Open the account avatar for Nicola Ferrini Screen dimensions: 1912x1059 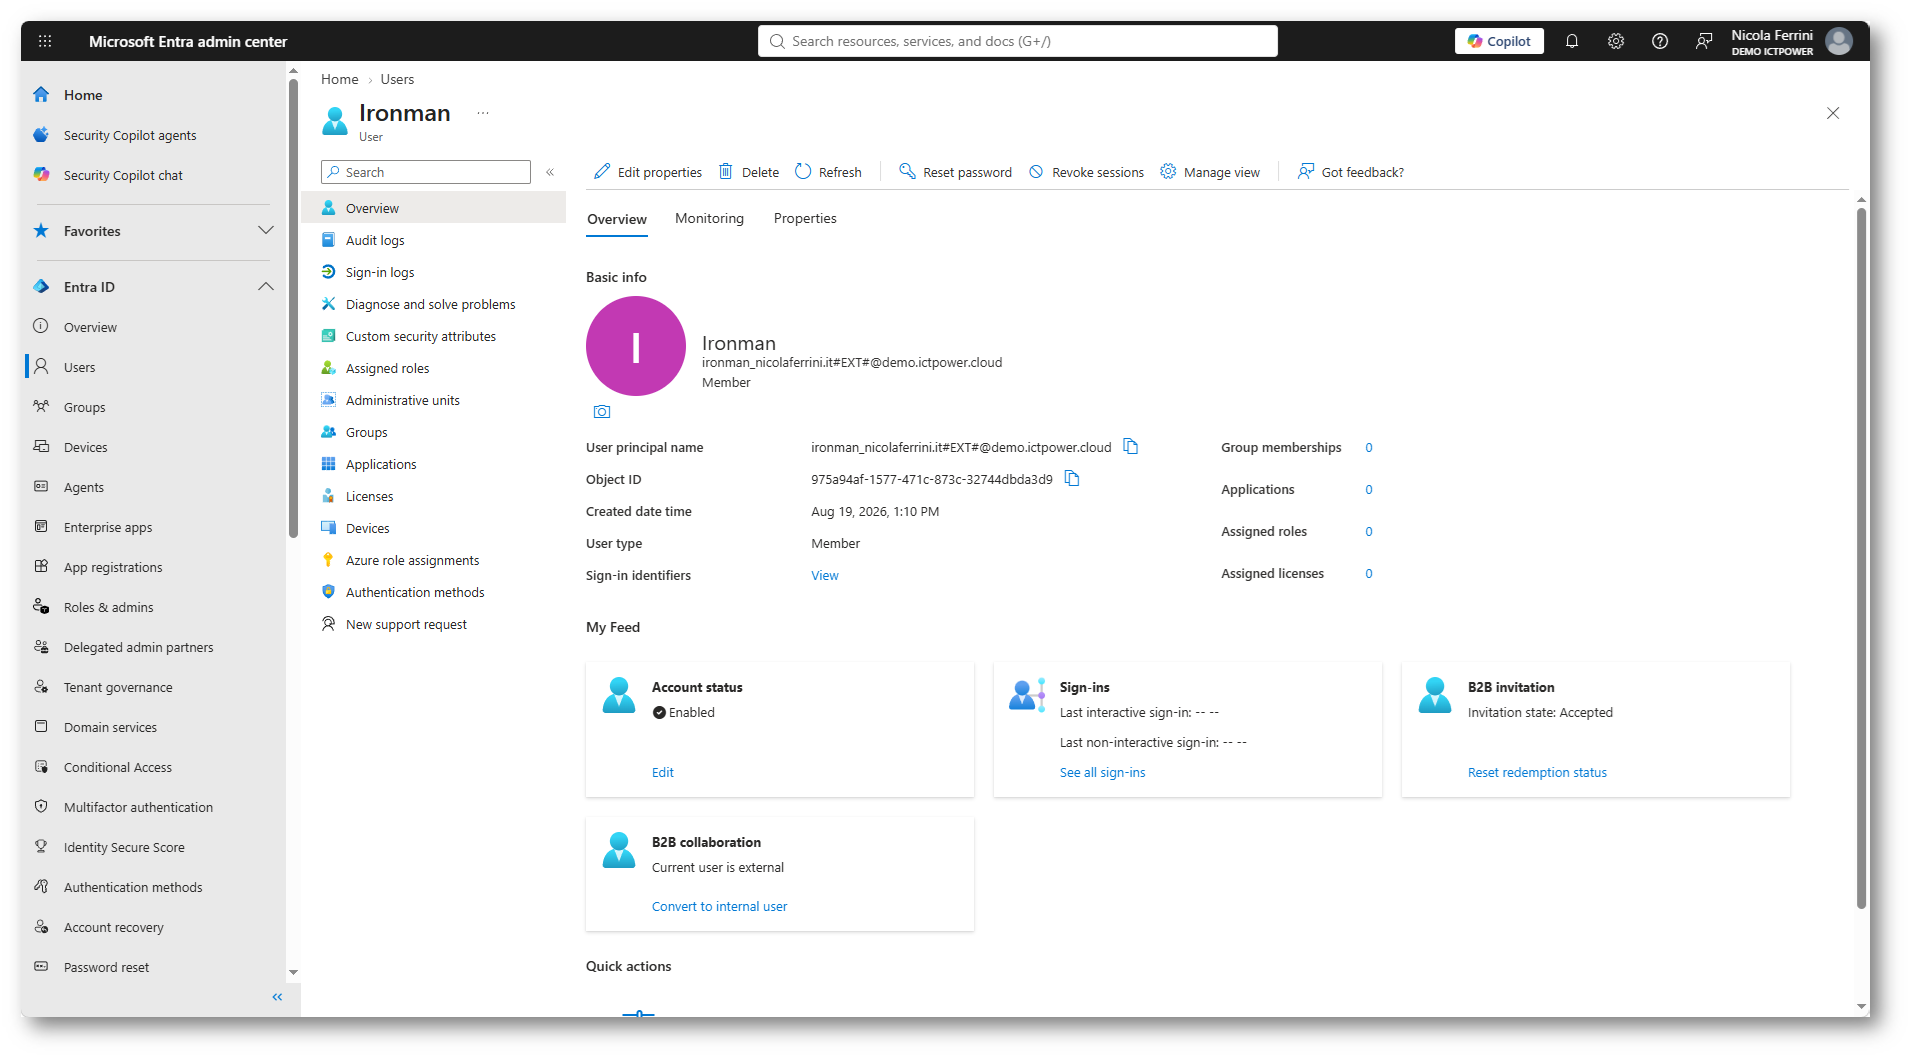[x=1839, y=41]
